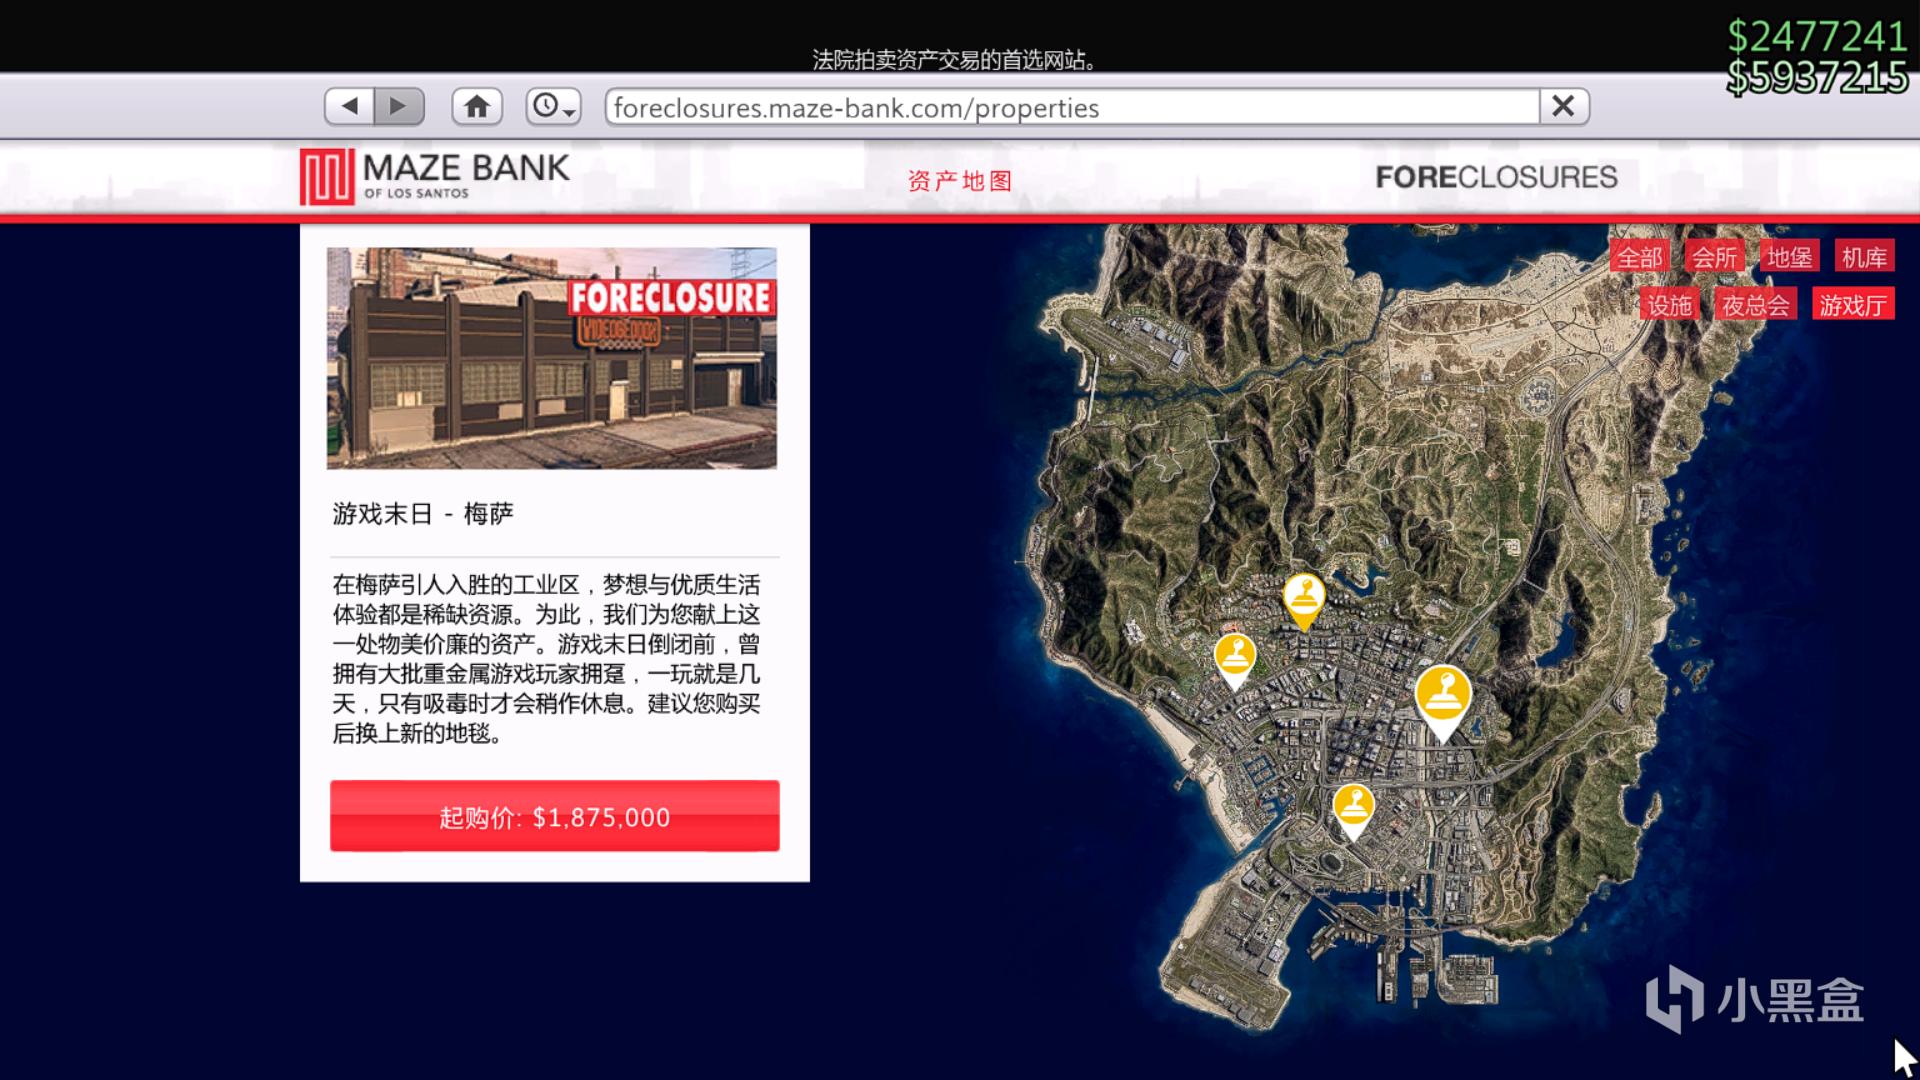Open the 资产地图 property map link
Screen dimensions: 1920x1080
tap(960, 181)
